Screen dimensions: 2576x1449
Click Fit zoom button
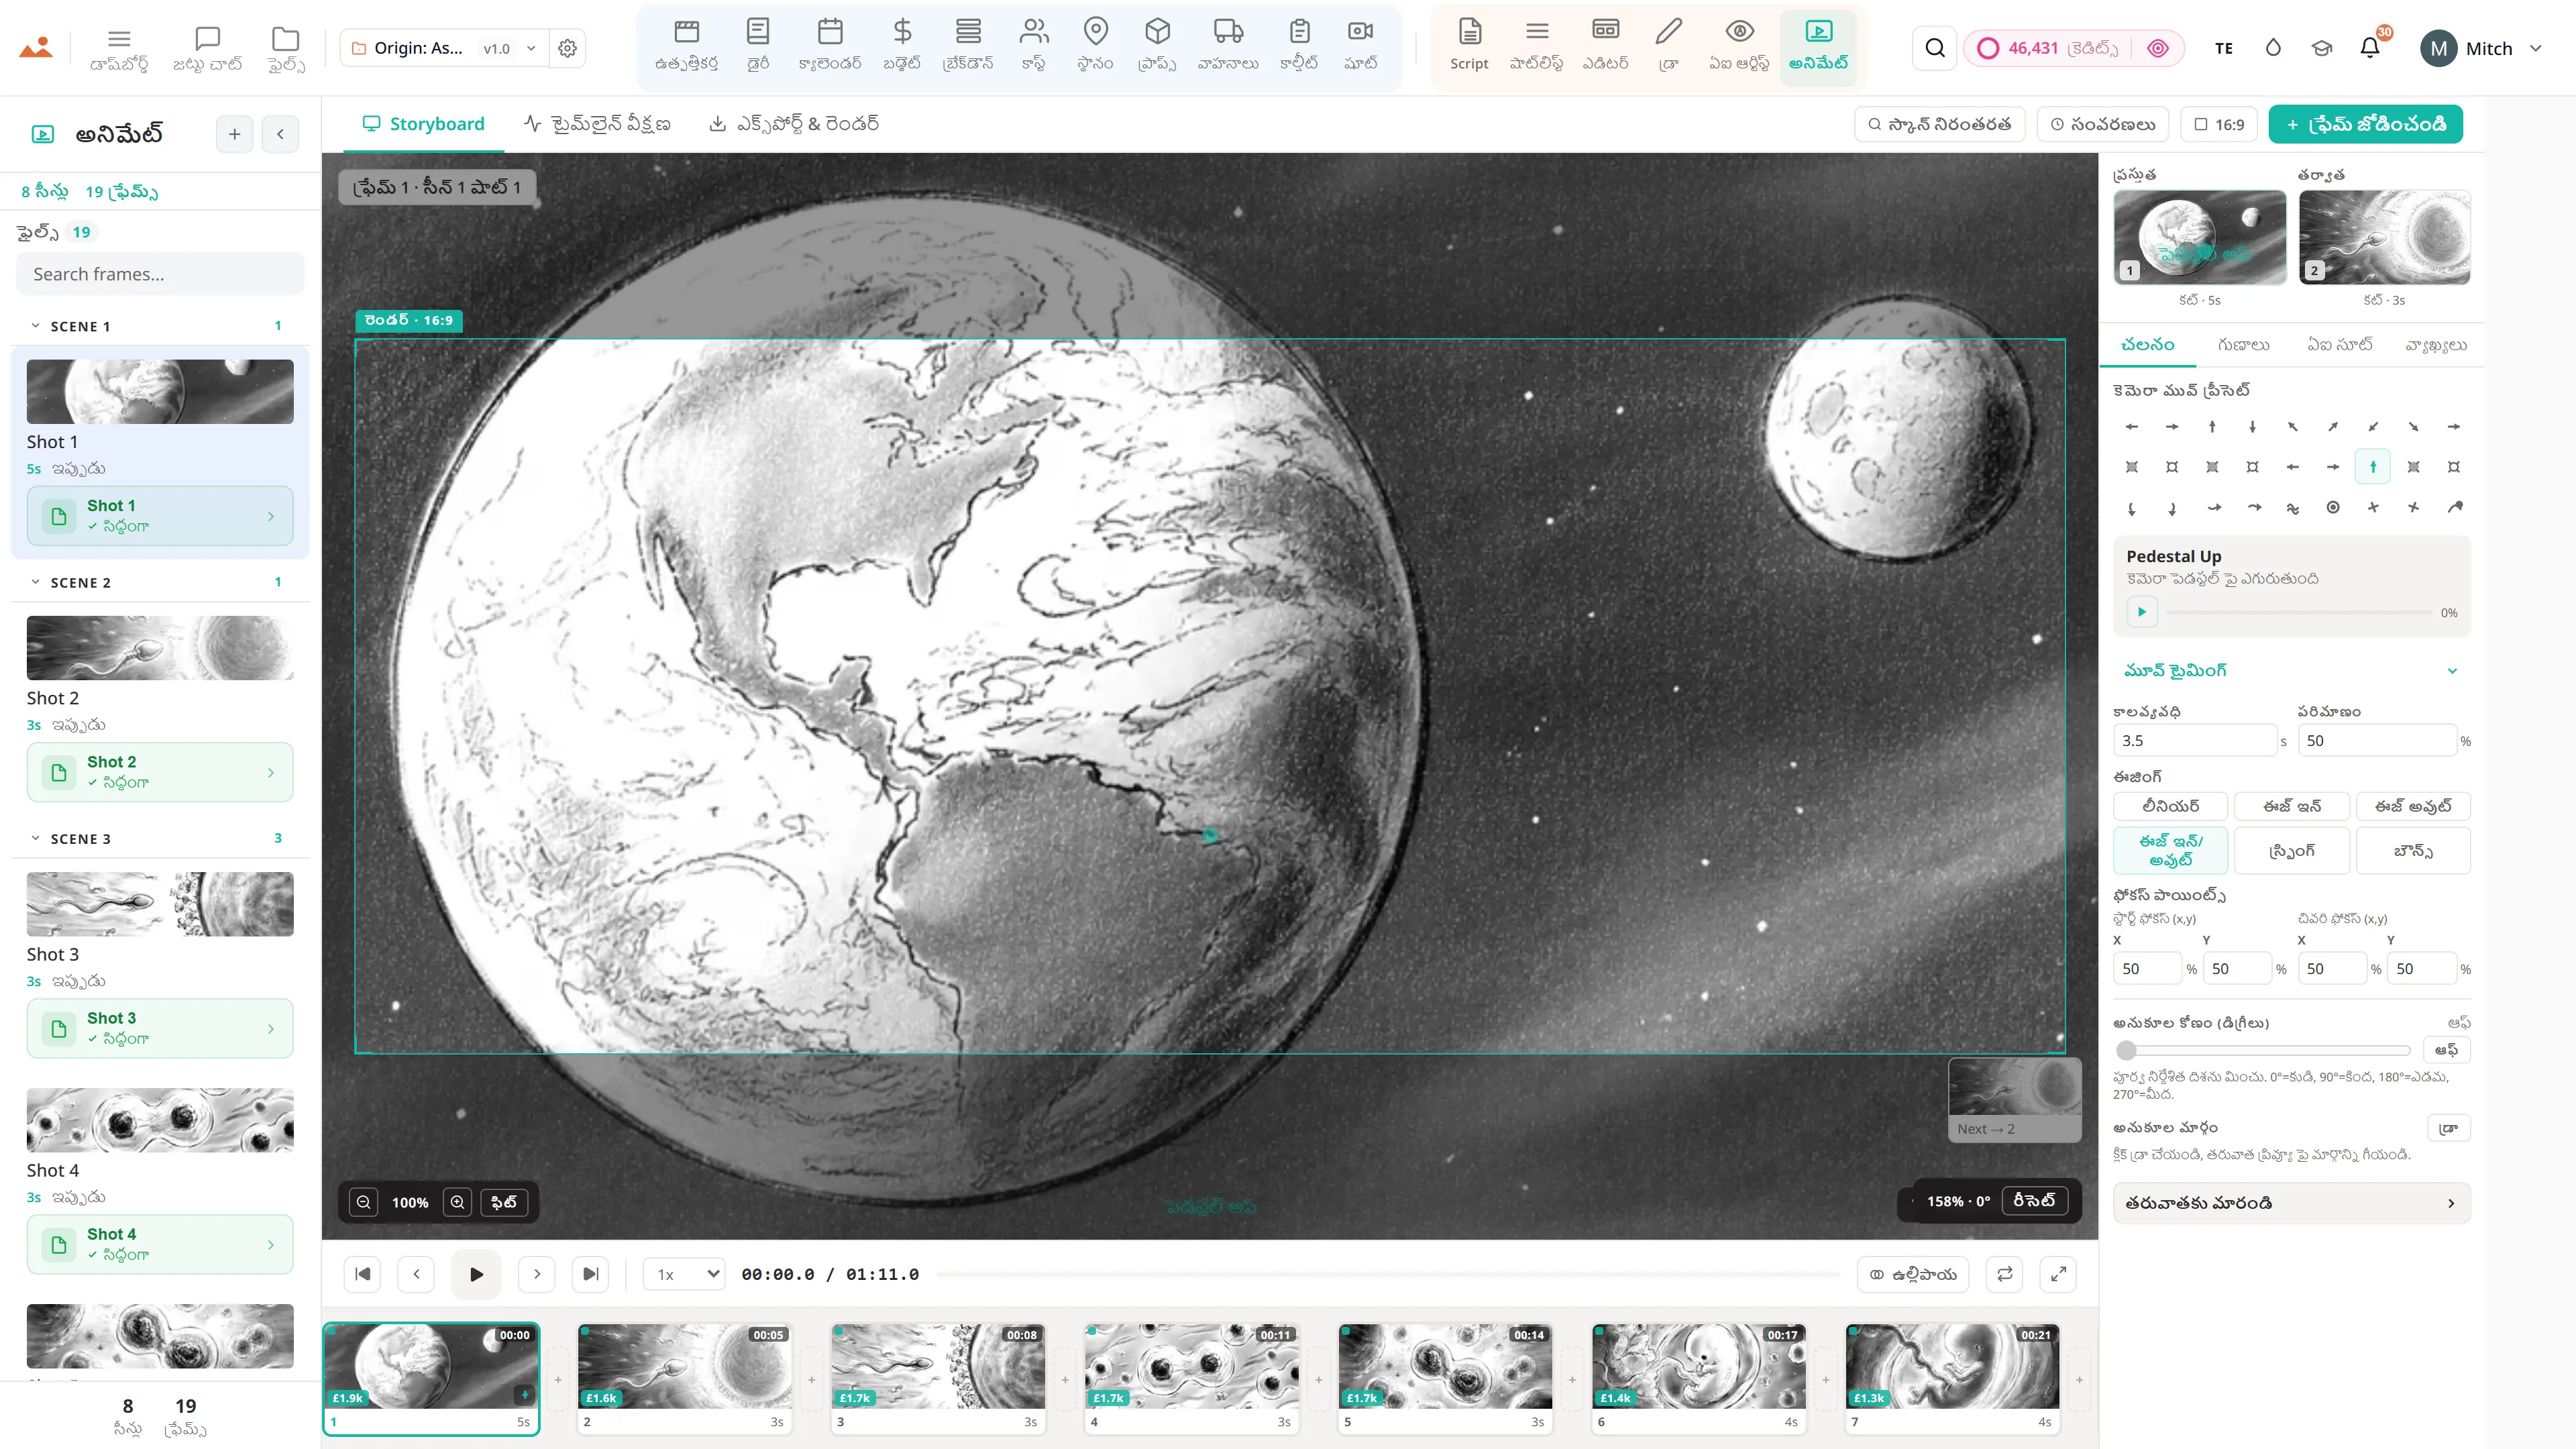click(504, 1202)
